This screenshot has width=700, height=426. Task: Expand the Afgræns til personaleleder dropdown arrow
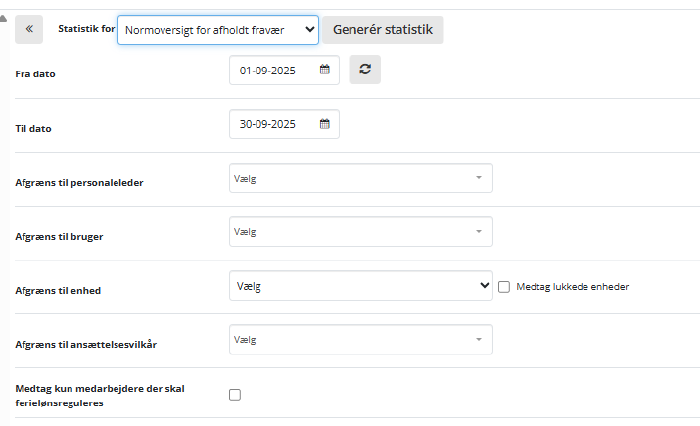479,178
